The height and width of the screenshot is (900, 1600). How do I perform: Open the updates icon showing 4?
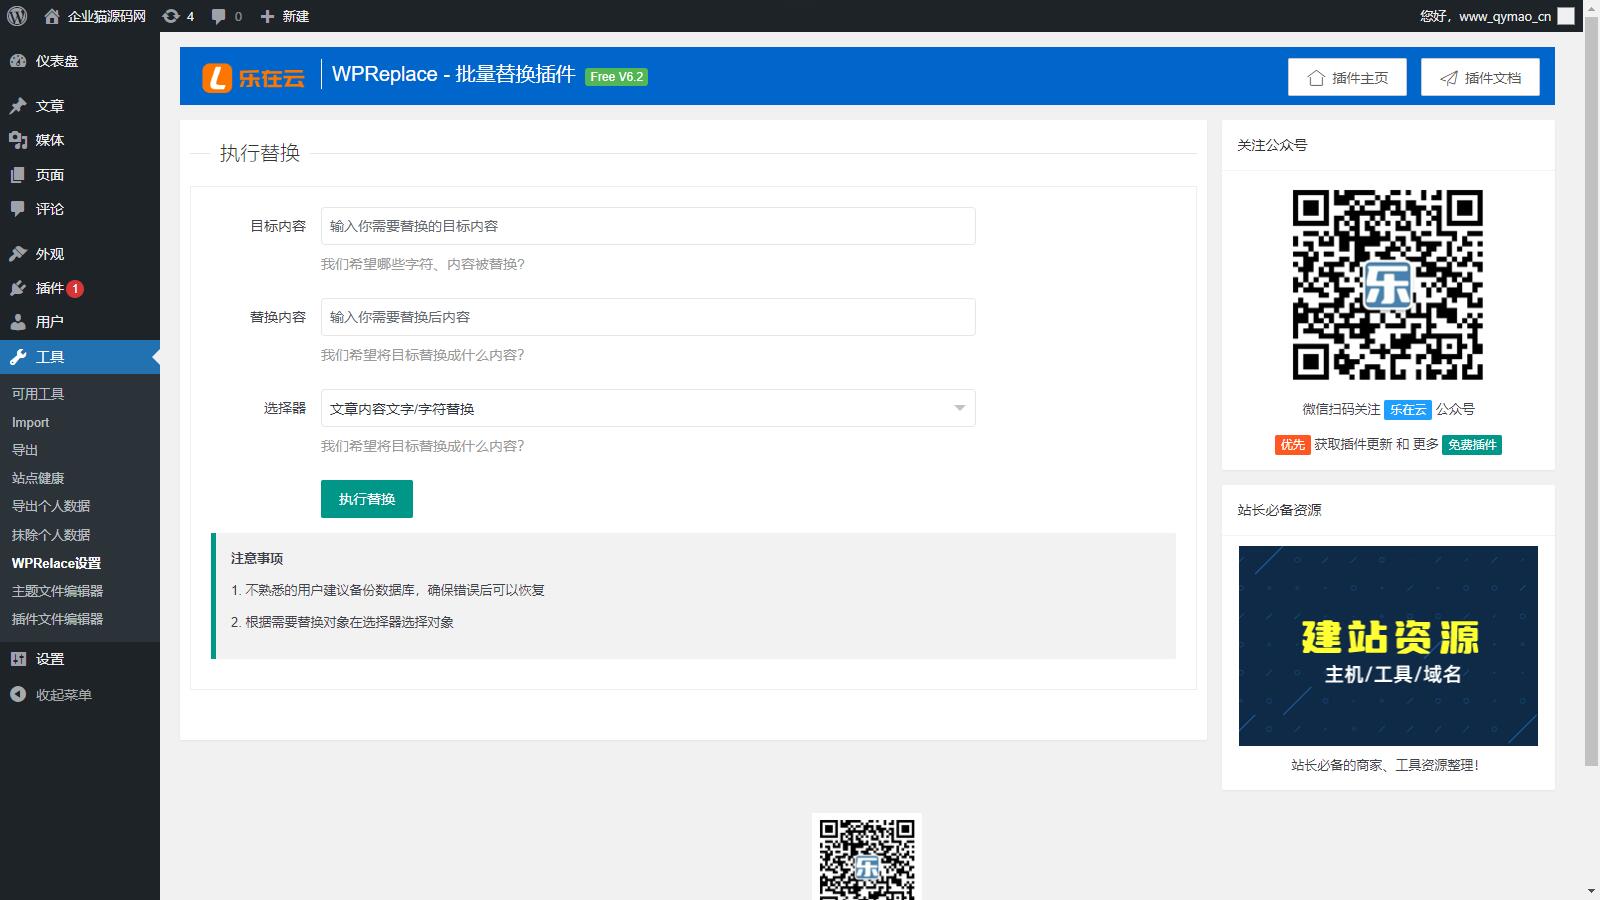click(178, 16)
